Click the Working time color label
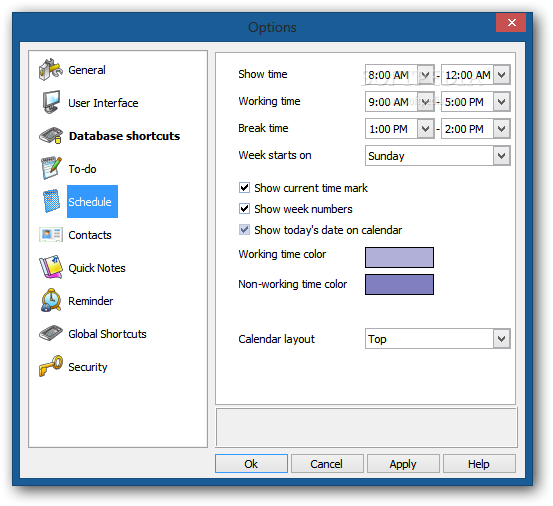Image resolution: width=553 pixels, height=506 pixels. point(282,254)
